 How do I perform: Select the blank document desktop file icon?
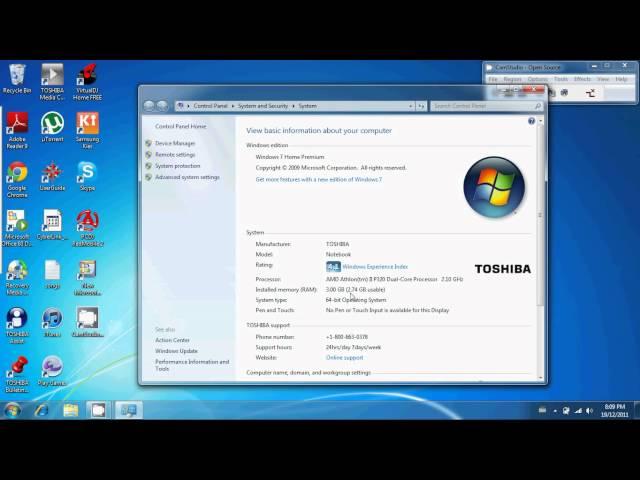coord(52,274)
